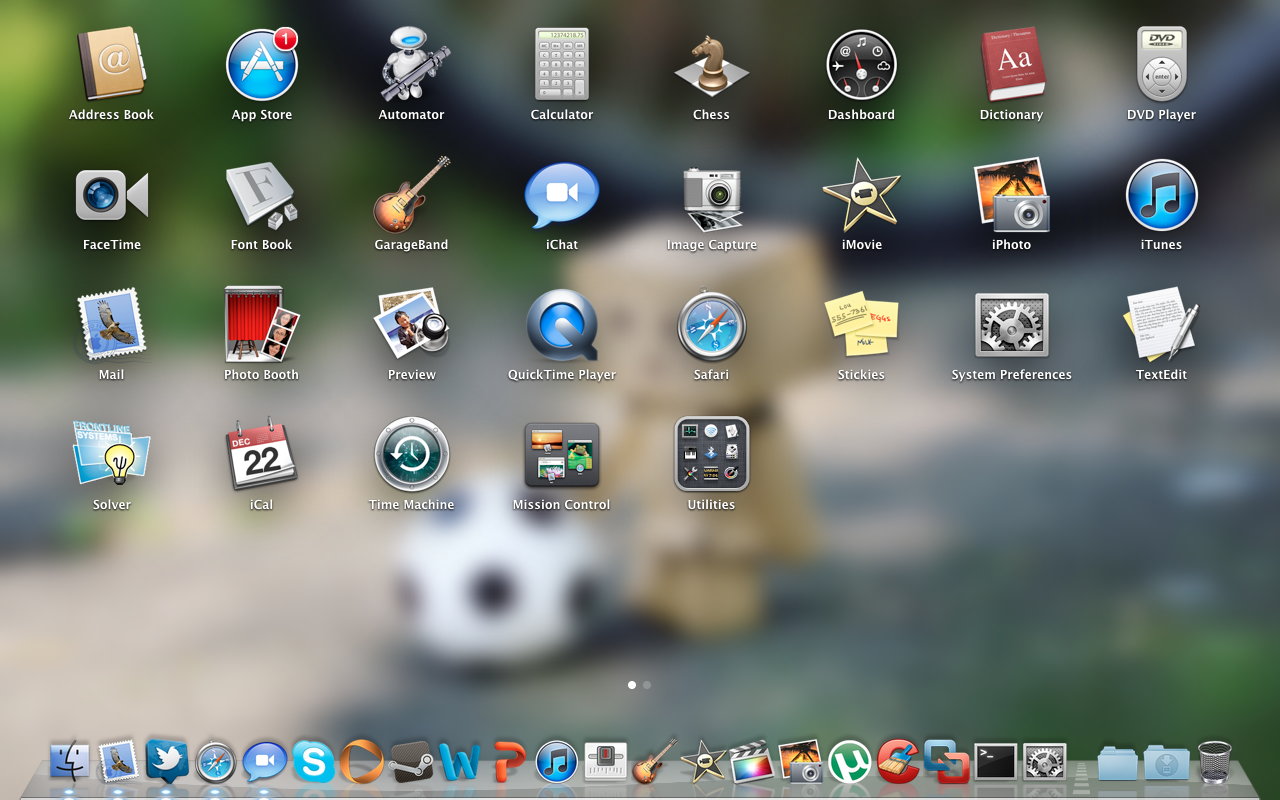This screenshot has height=800, width=1280.
Task: Open the Dashboard app icon
Action: (x=862, y=64)
